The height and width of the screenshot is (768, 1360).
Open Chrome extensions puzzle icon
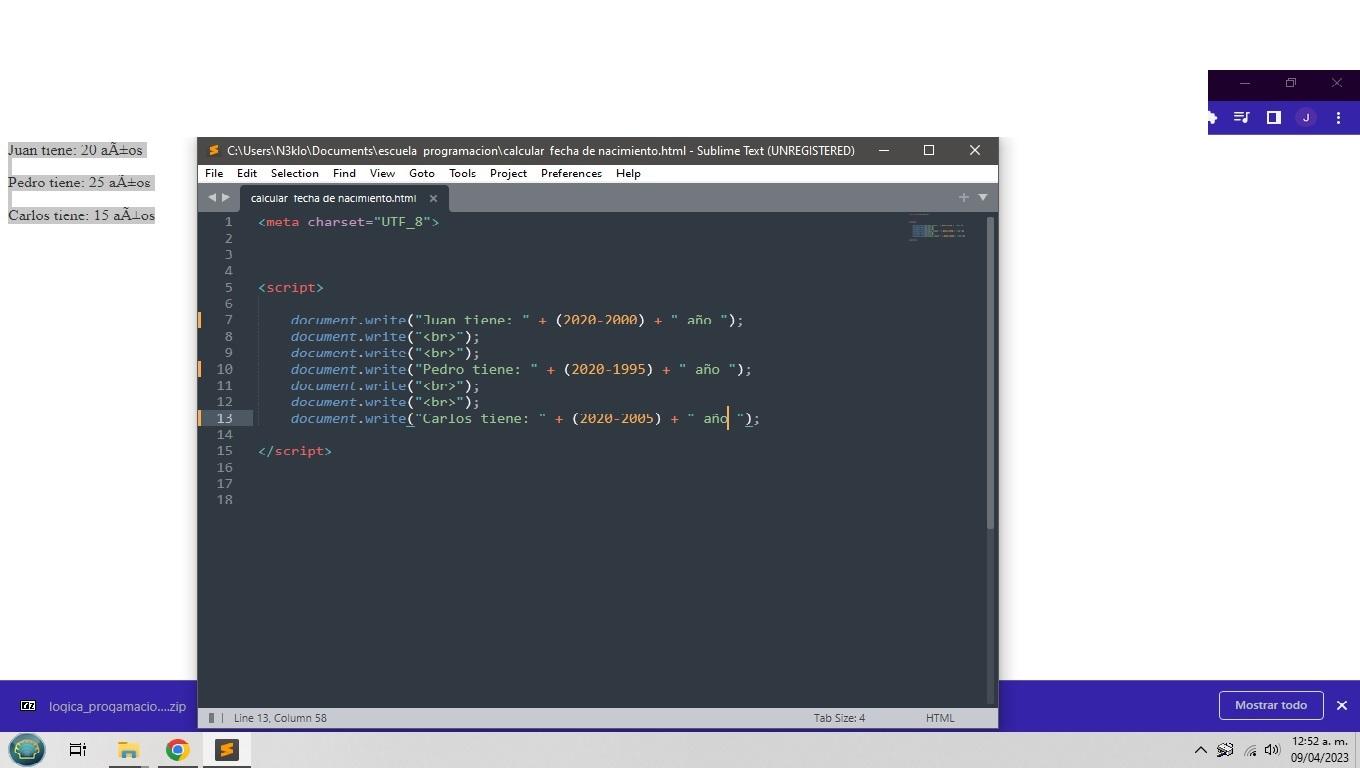coord(1211,117)
